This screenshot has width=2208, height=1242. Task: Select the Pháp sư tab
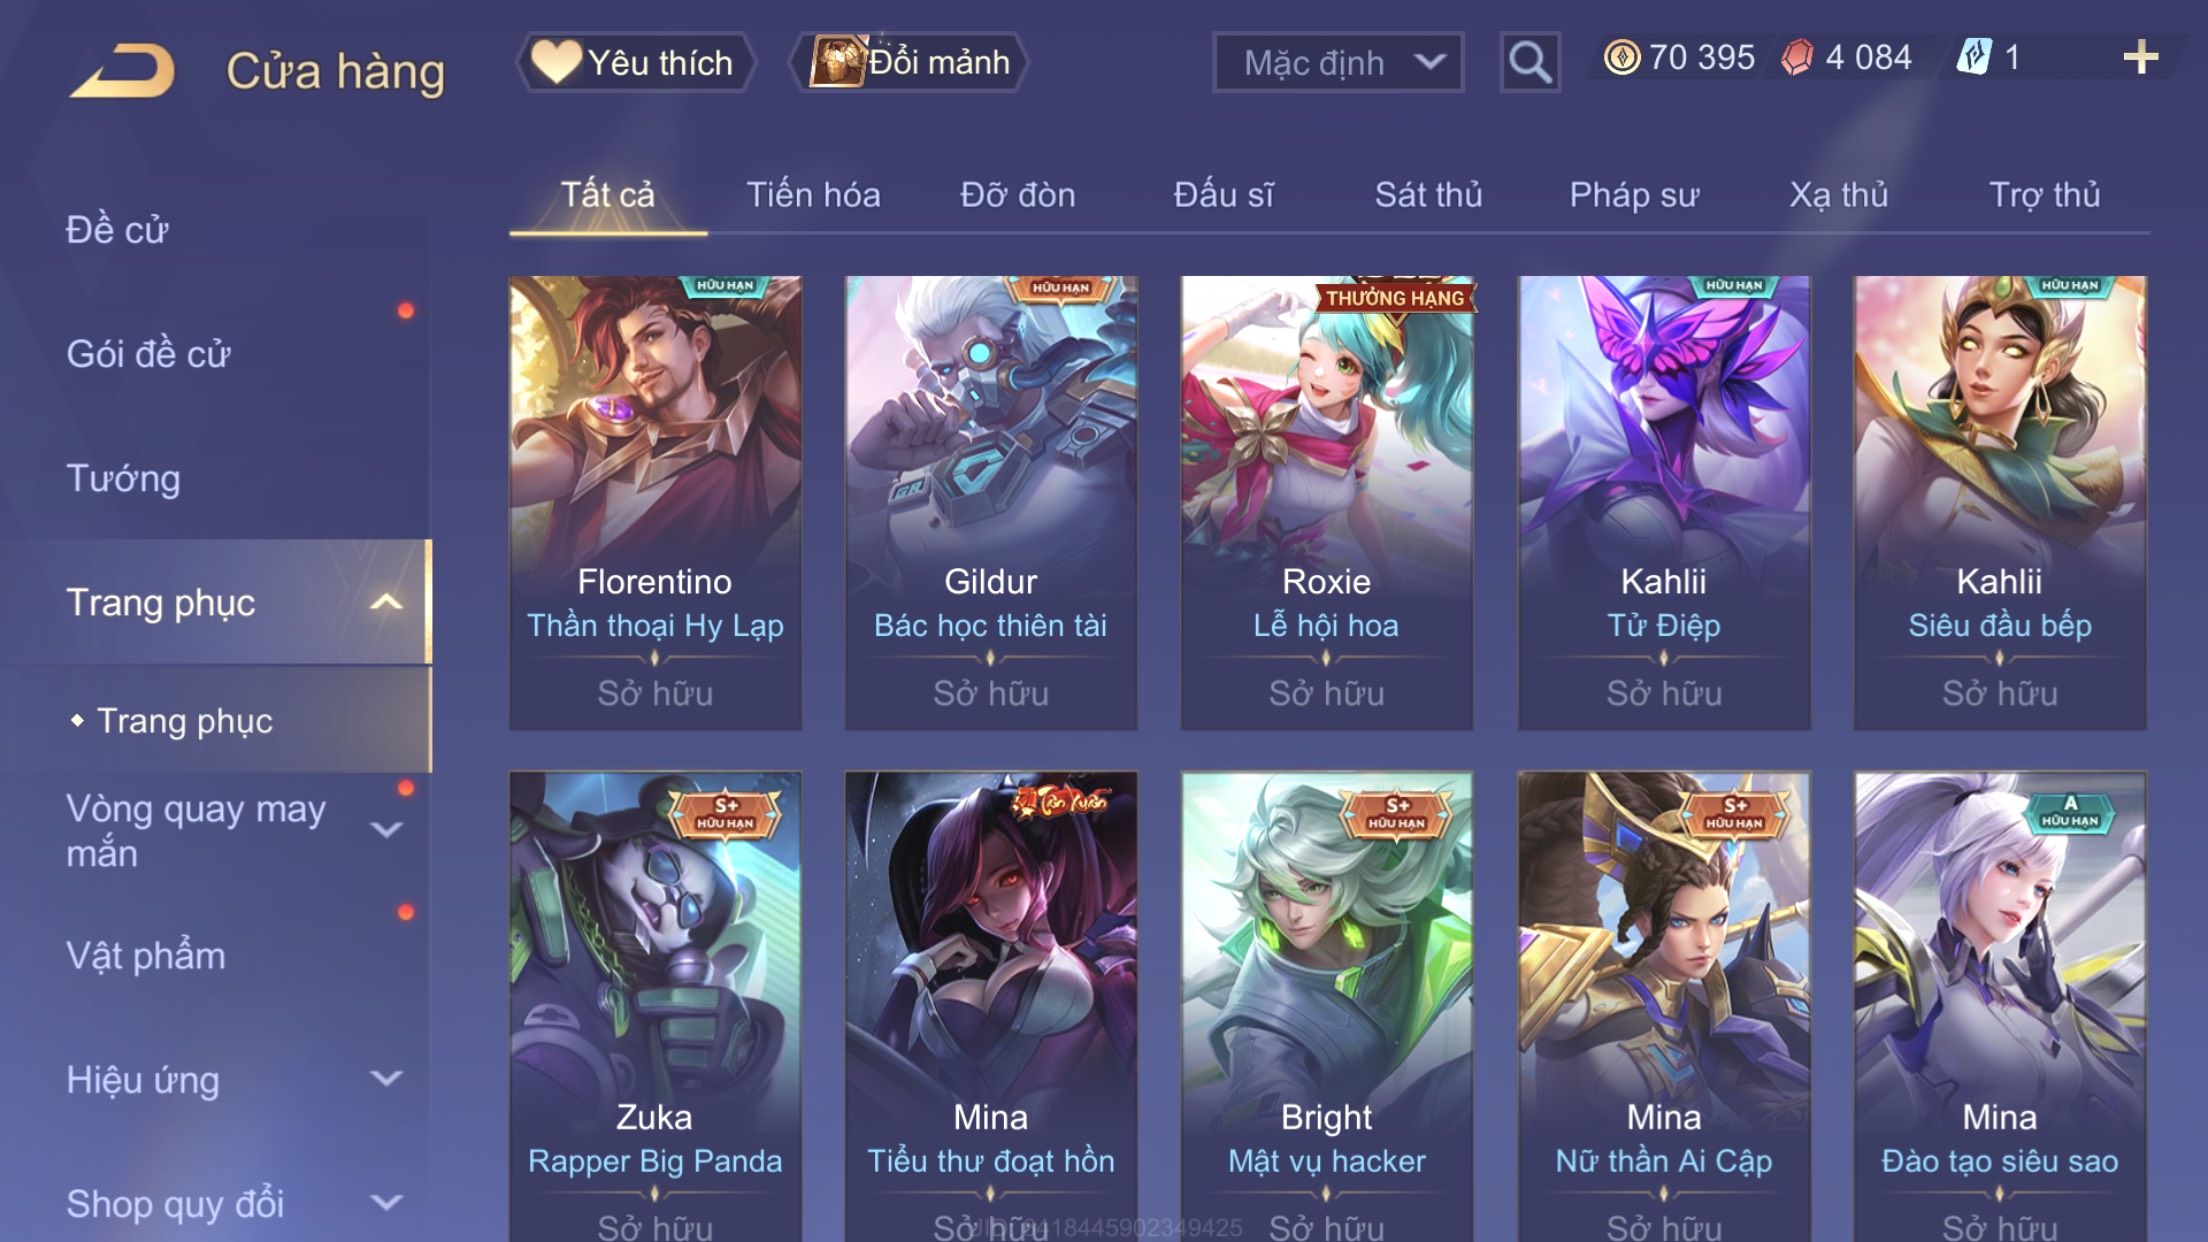coord(1634,194)
